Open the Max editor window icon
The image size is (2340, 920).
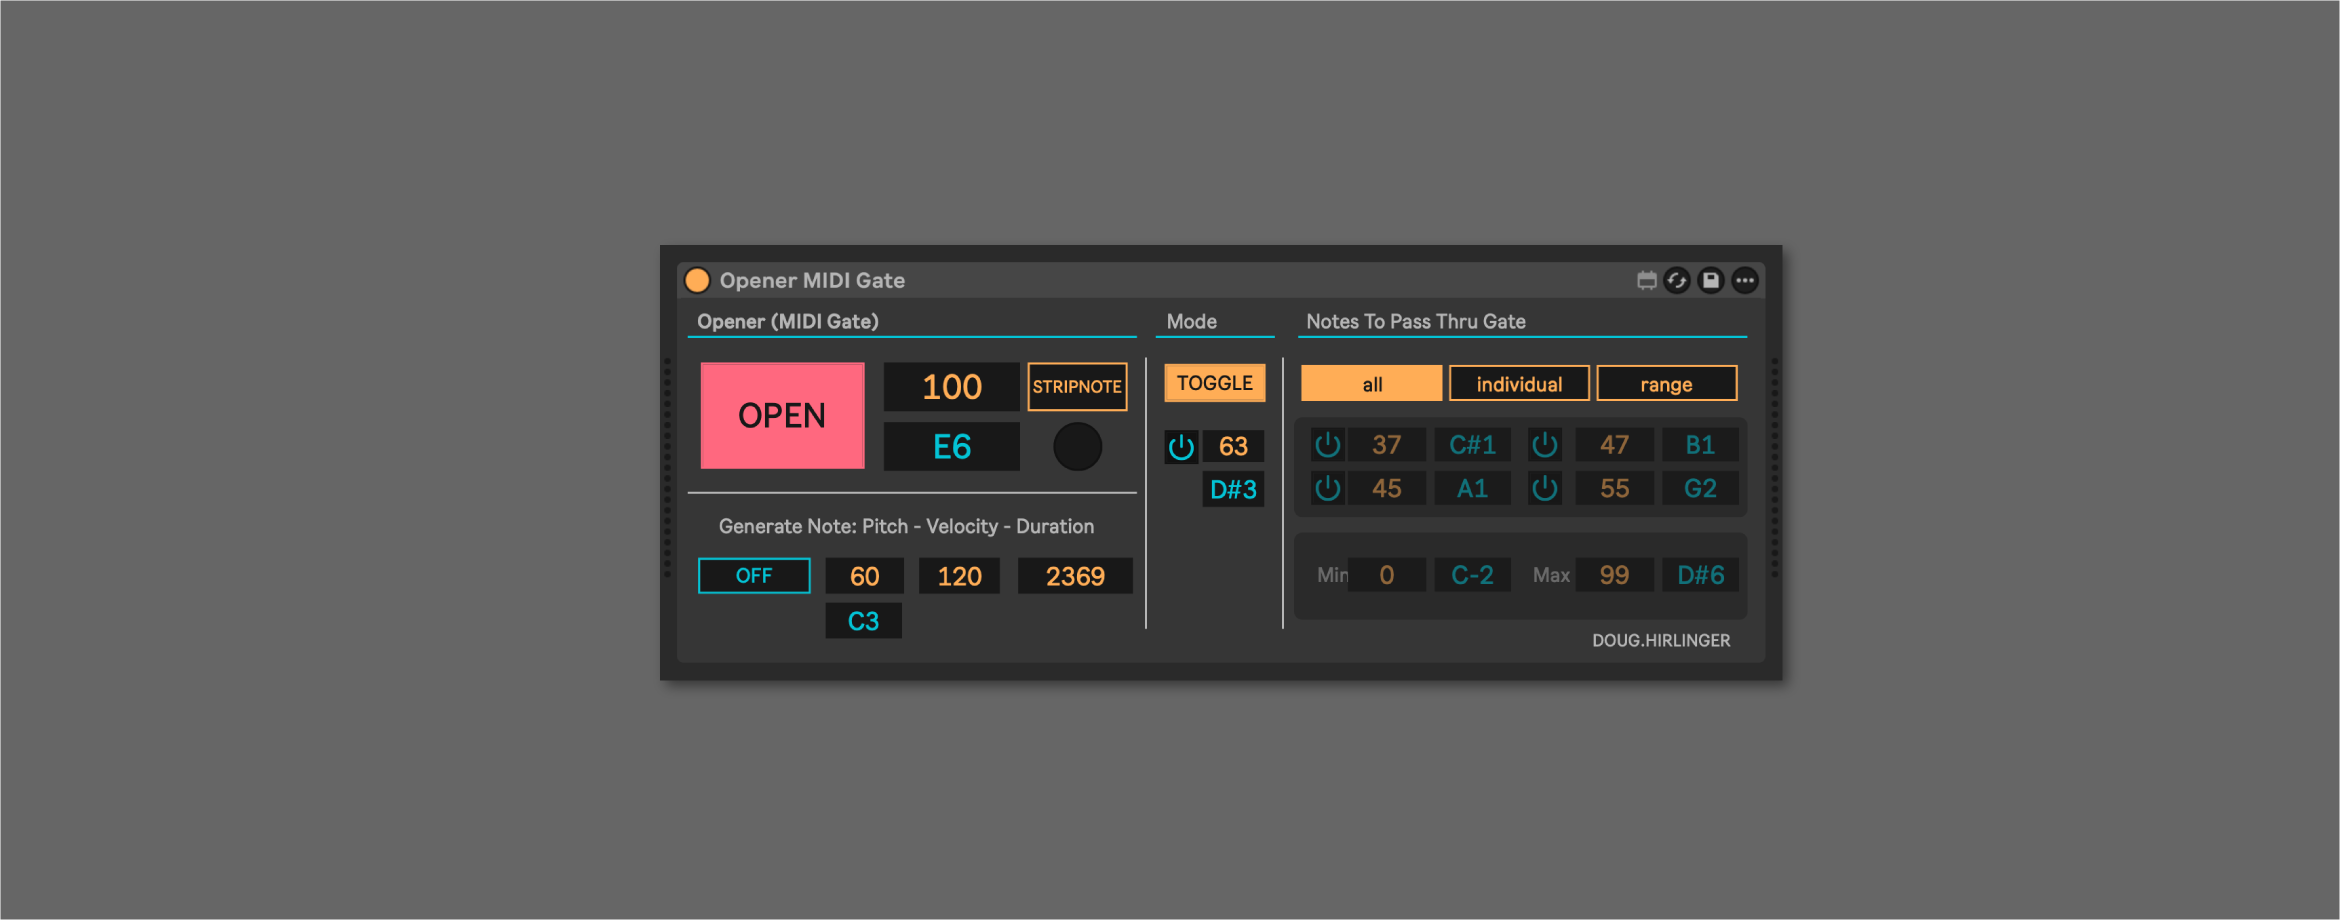[x=1646, y=280]
